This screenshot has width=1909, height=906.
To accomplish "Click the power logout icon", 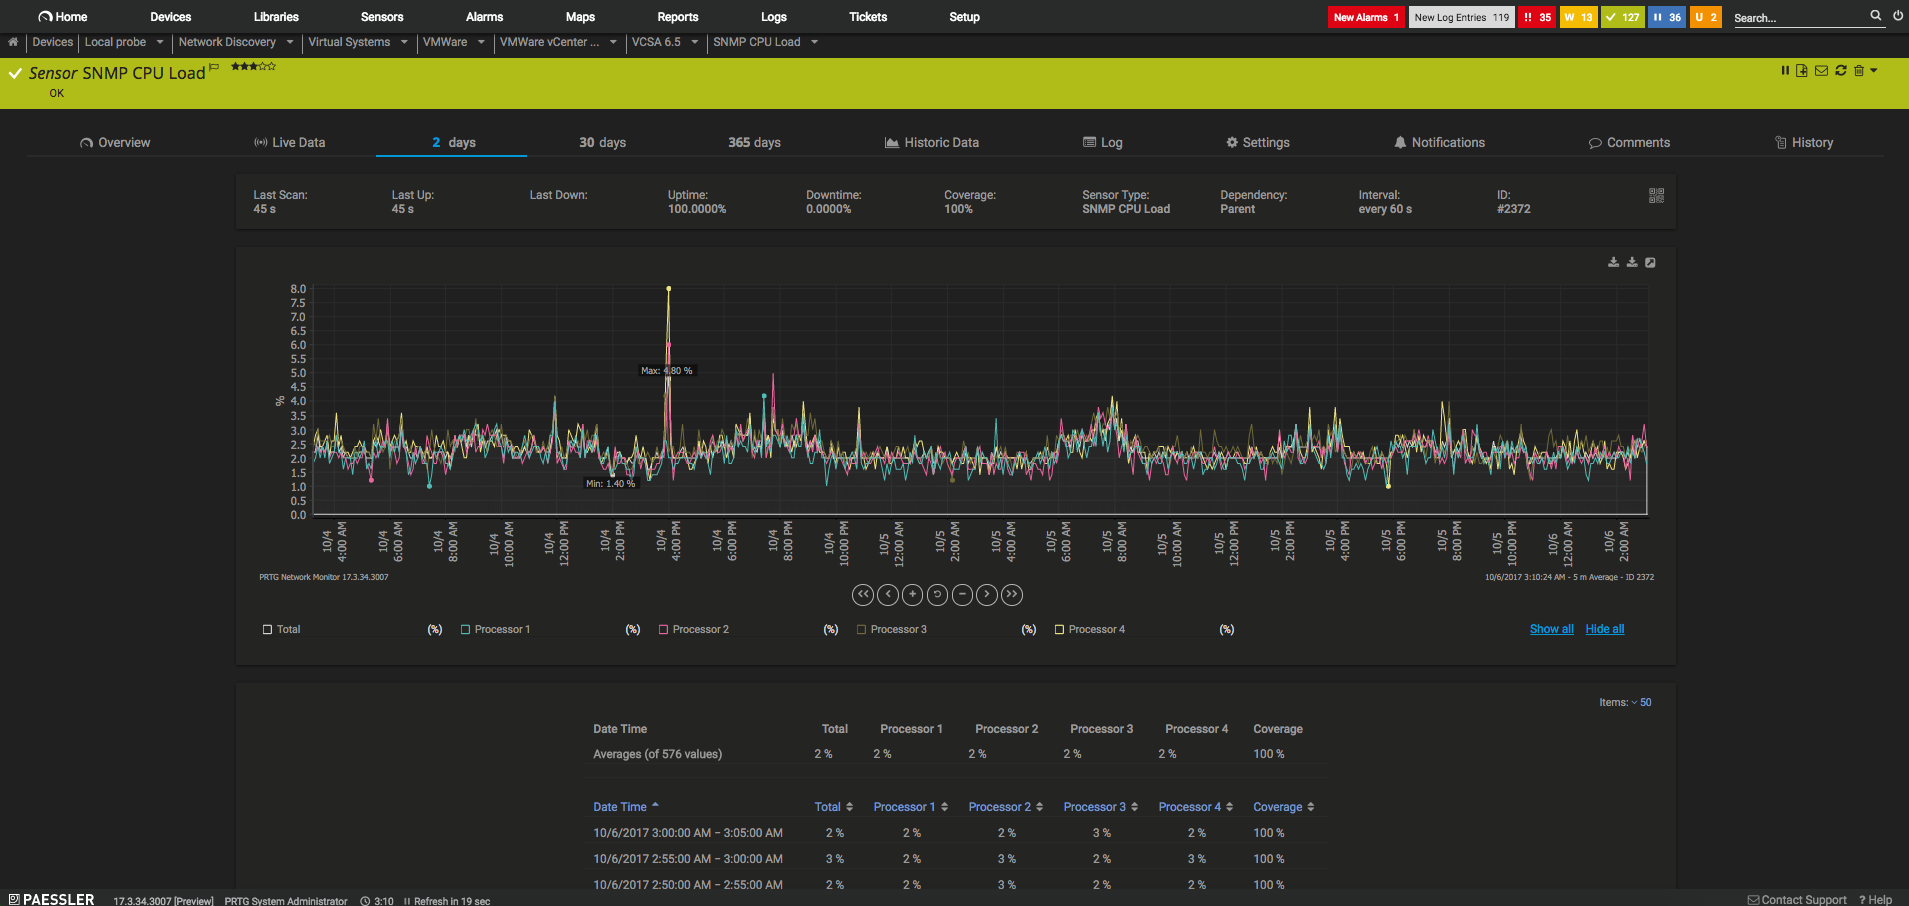I will [1898, 16].
